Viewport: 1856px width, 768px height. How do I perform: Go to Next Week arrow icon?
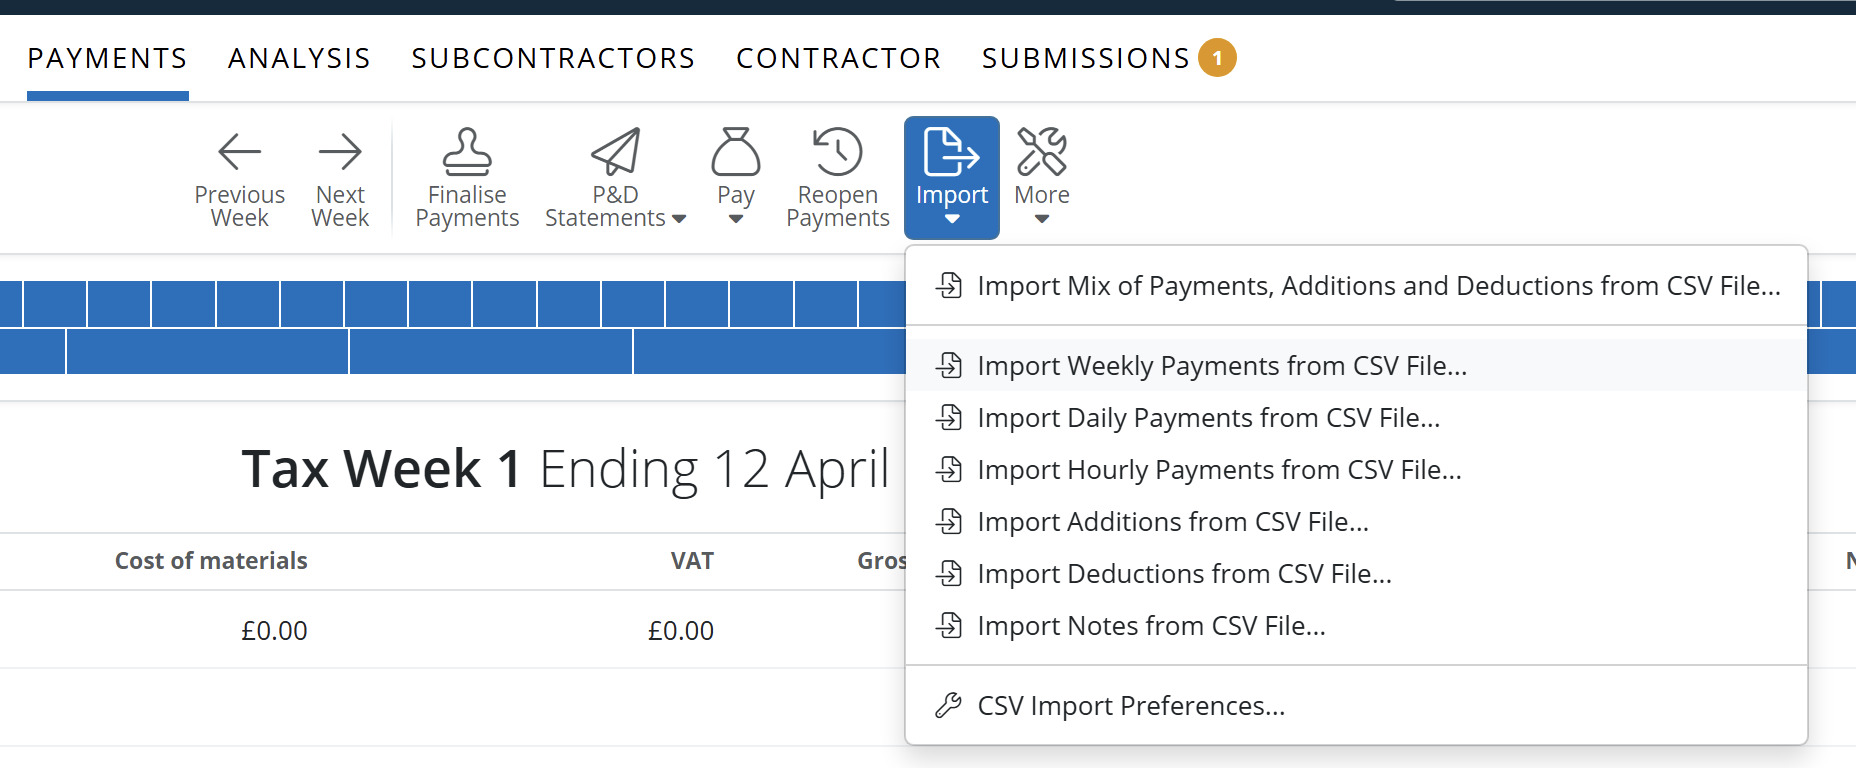340,151
